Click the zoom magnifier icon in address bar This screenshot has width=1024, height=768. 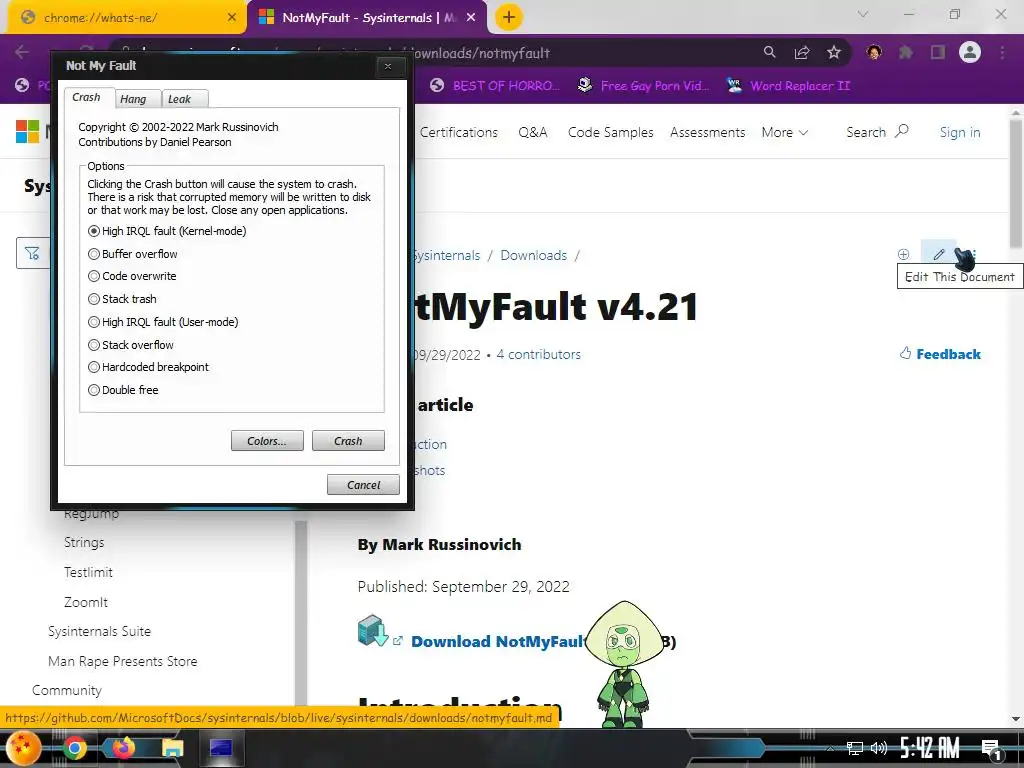[770, 52]
